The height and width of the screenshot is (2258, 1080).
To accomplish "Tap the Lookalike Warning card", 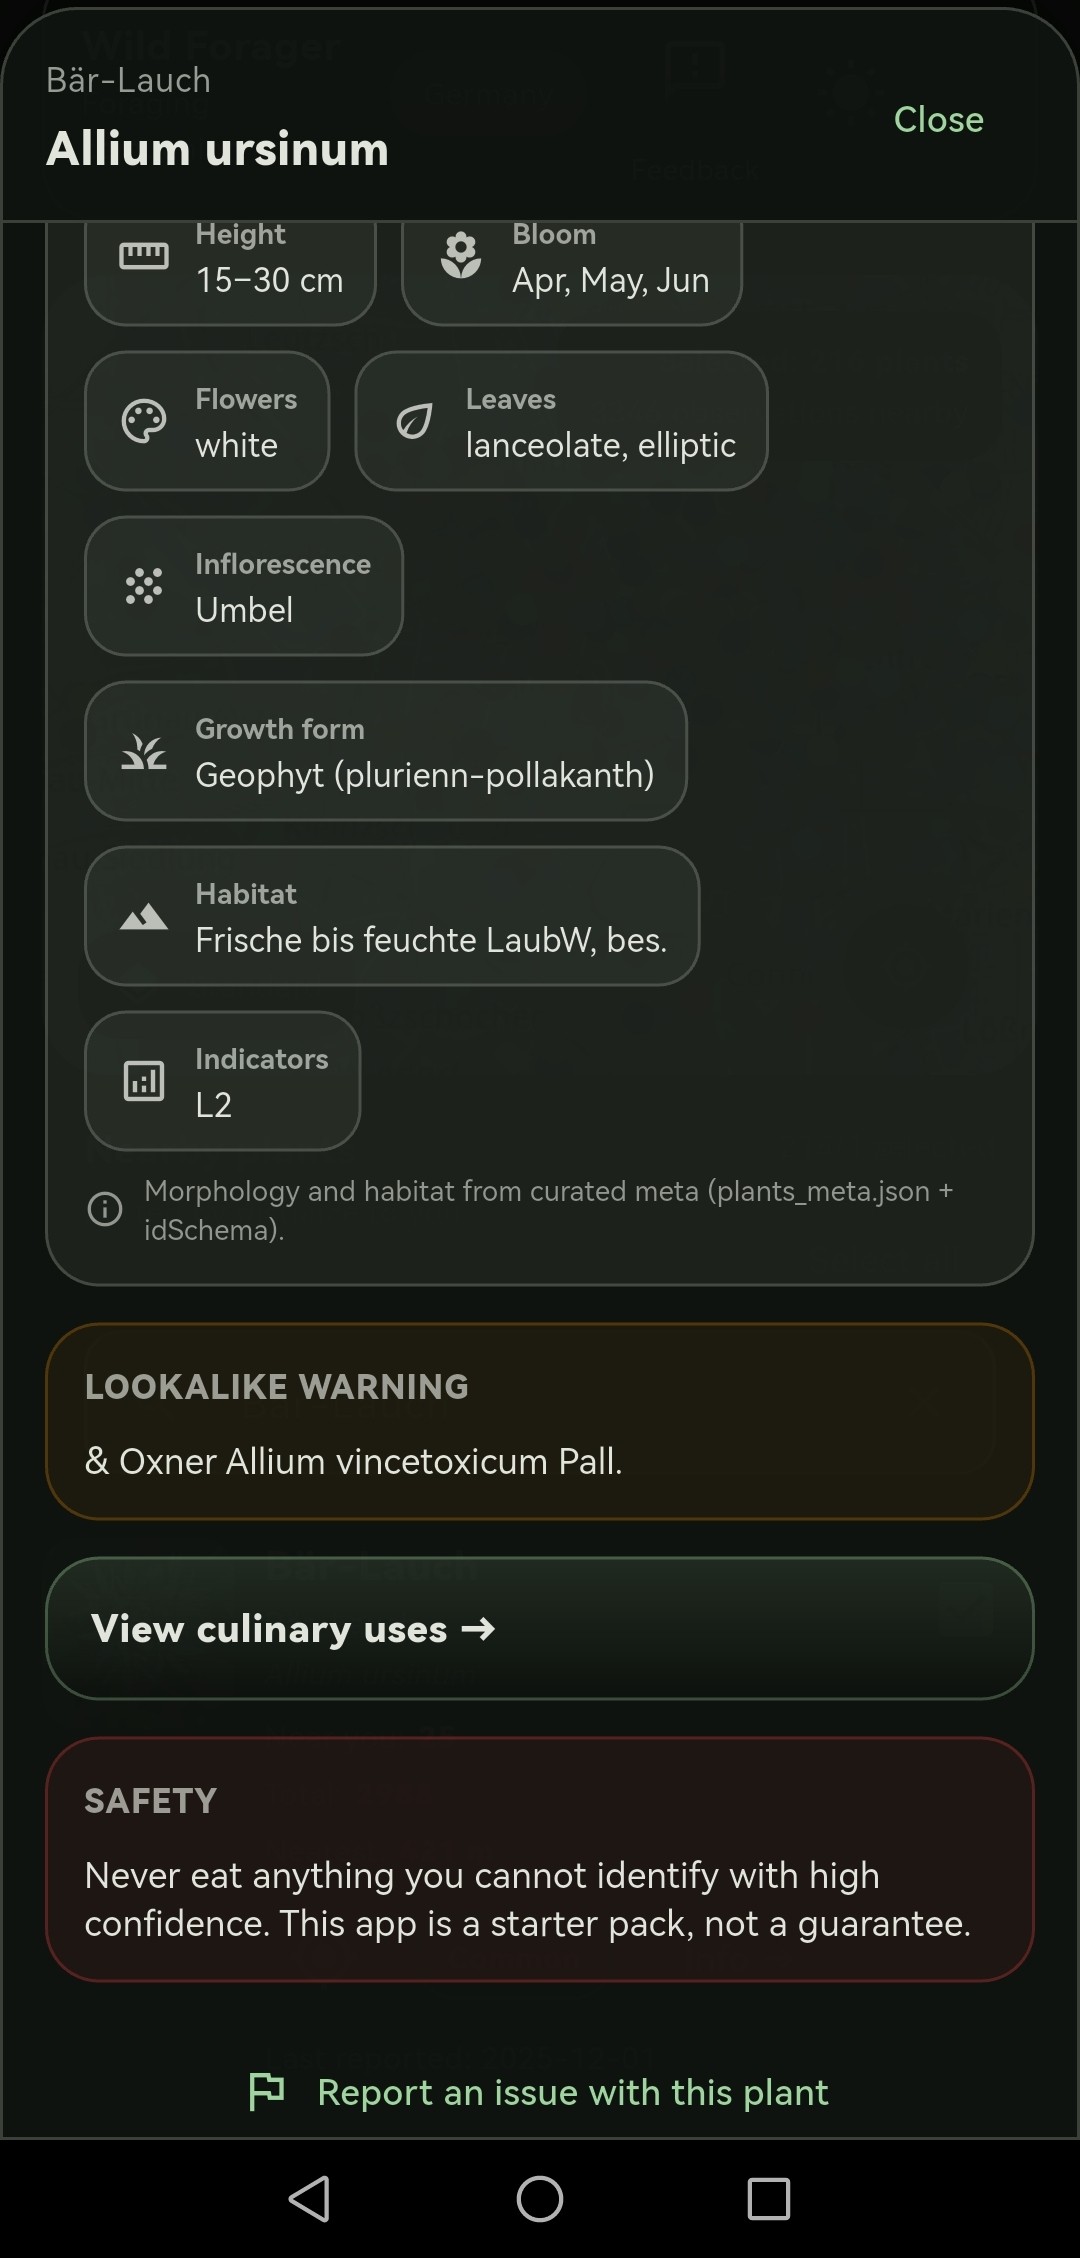I will point(539,1421).
